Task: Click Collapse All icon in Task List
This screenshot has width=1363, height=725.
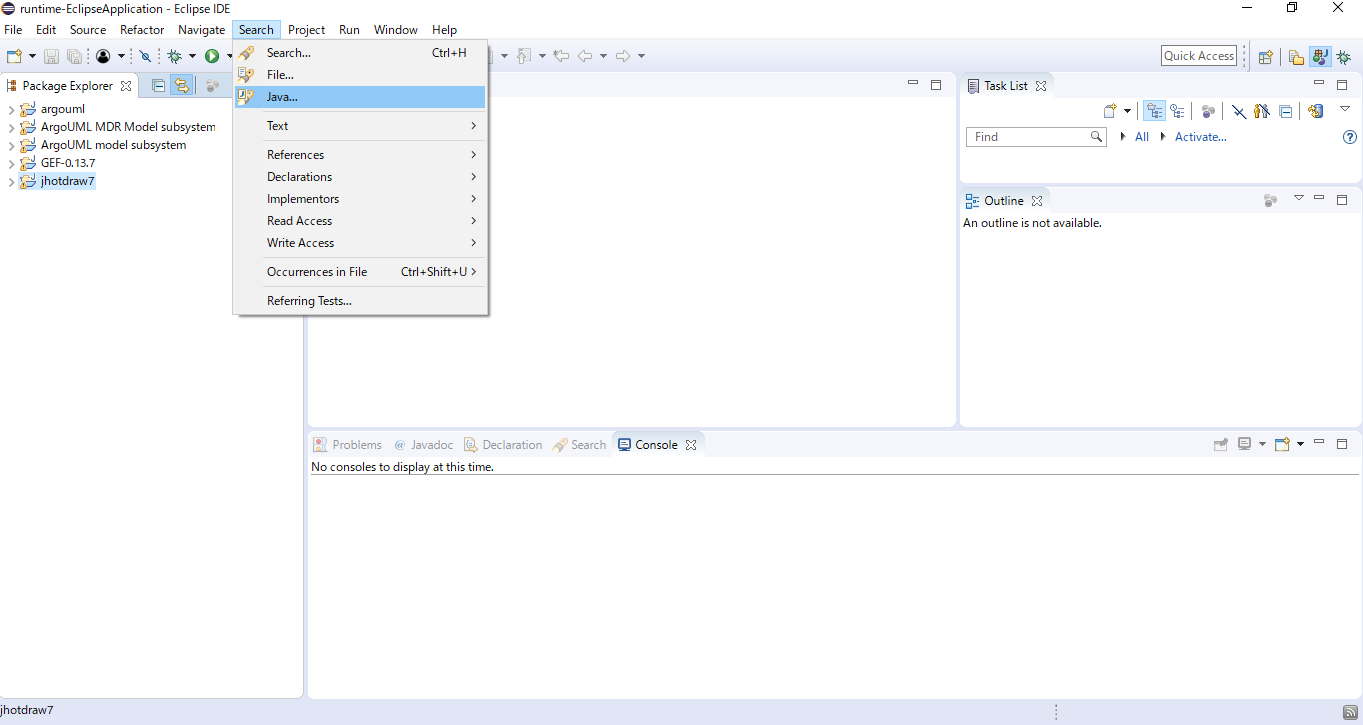Action: pos(1286,111)
